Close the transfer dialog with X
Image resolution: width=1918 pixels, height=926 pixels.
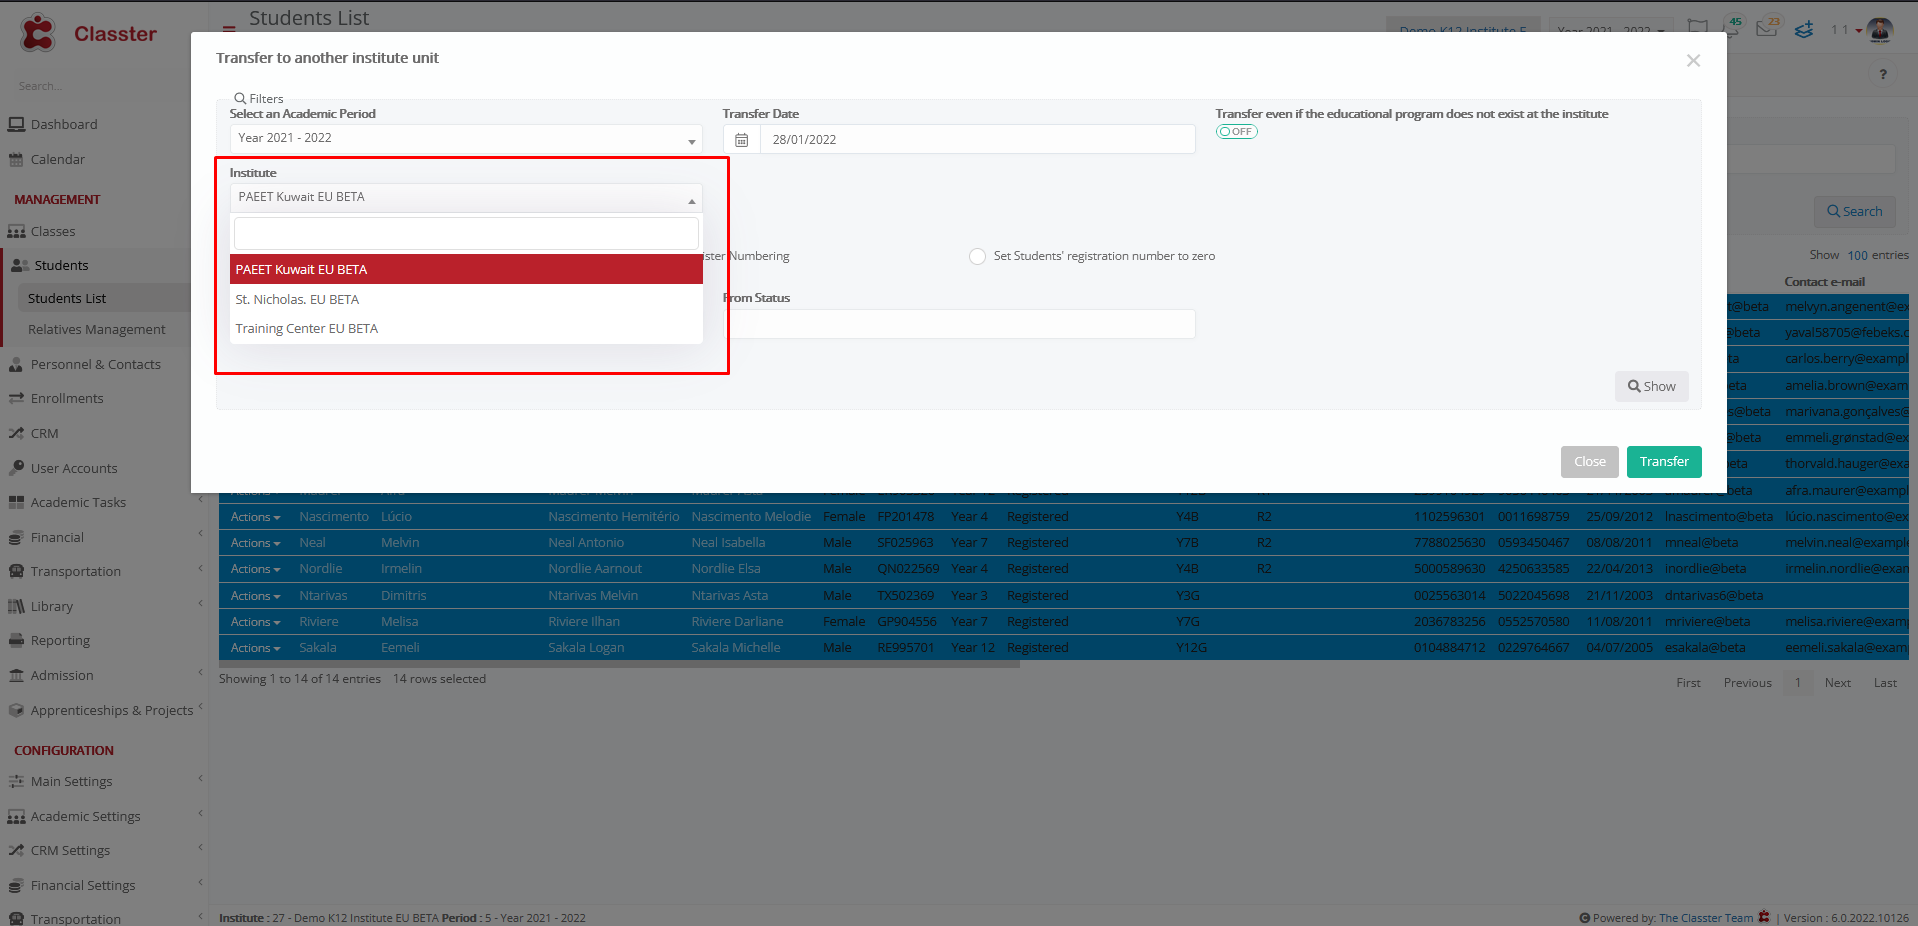(1693, 60)
